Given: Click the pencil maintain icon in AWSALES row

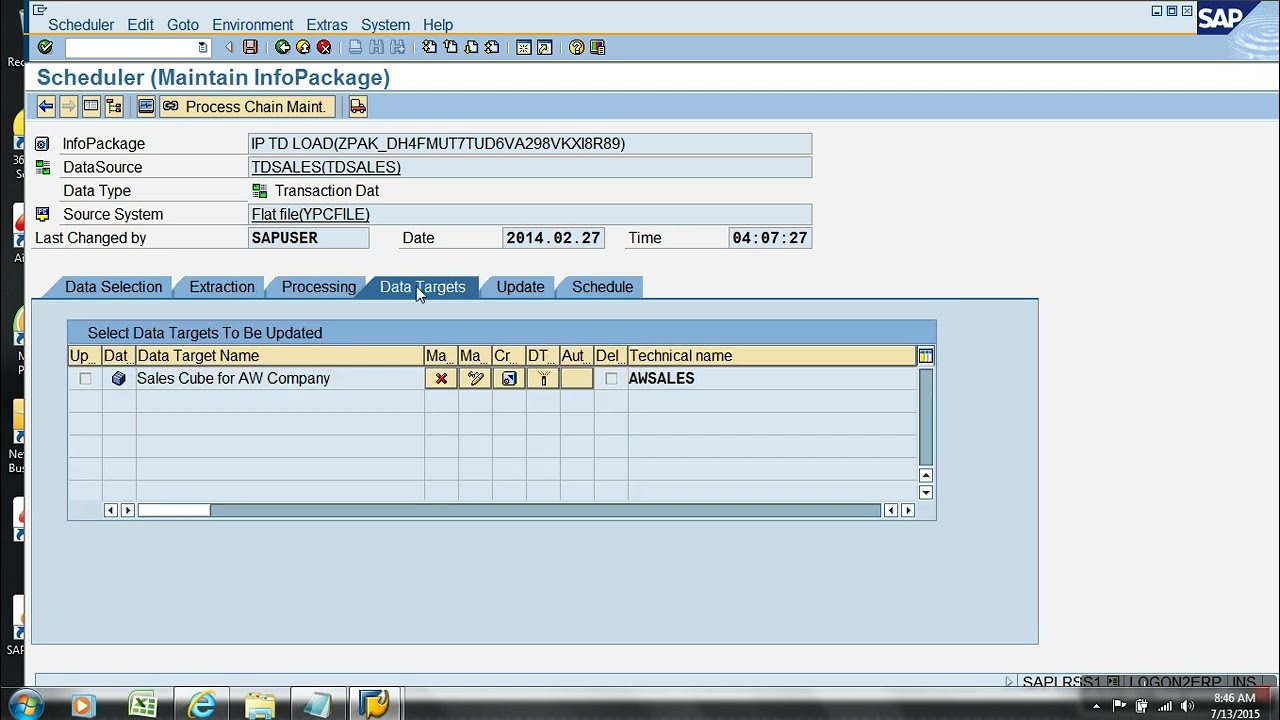Looking at the screenshot, I should (475, 378).
